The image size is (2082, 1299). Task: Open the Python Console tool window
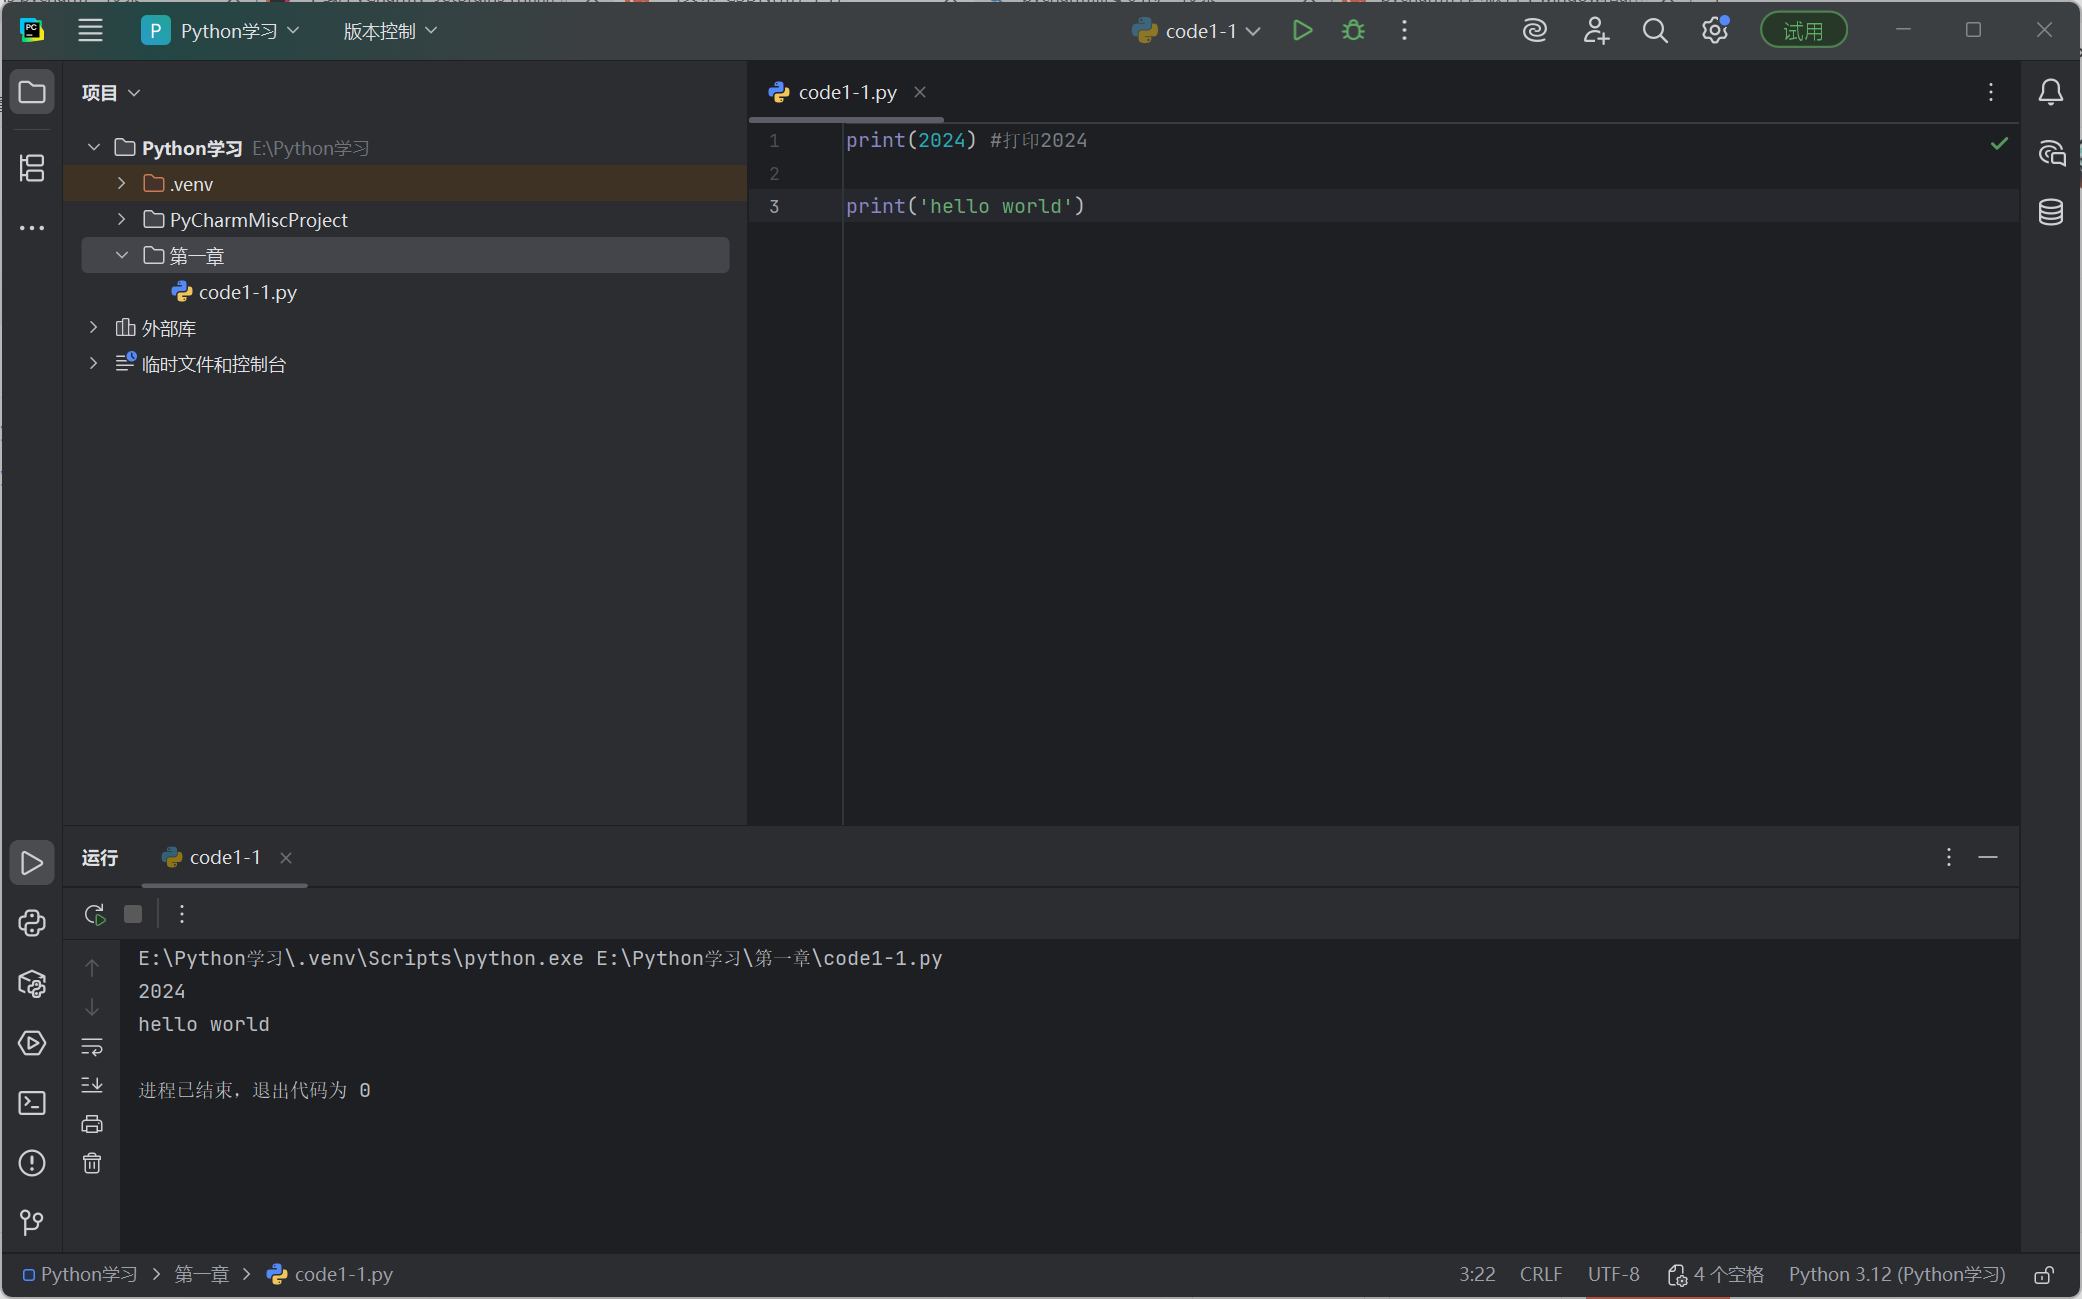32,923
